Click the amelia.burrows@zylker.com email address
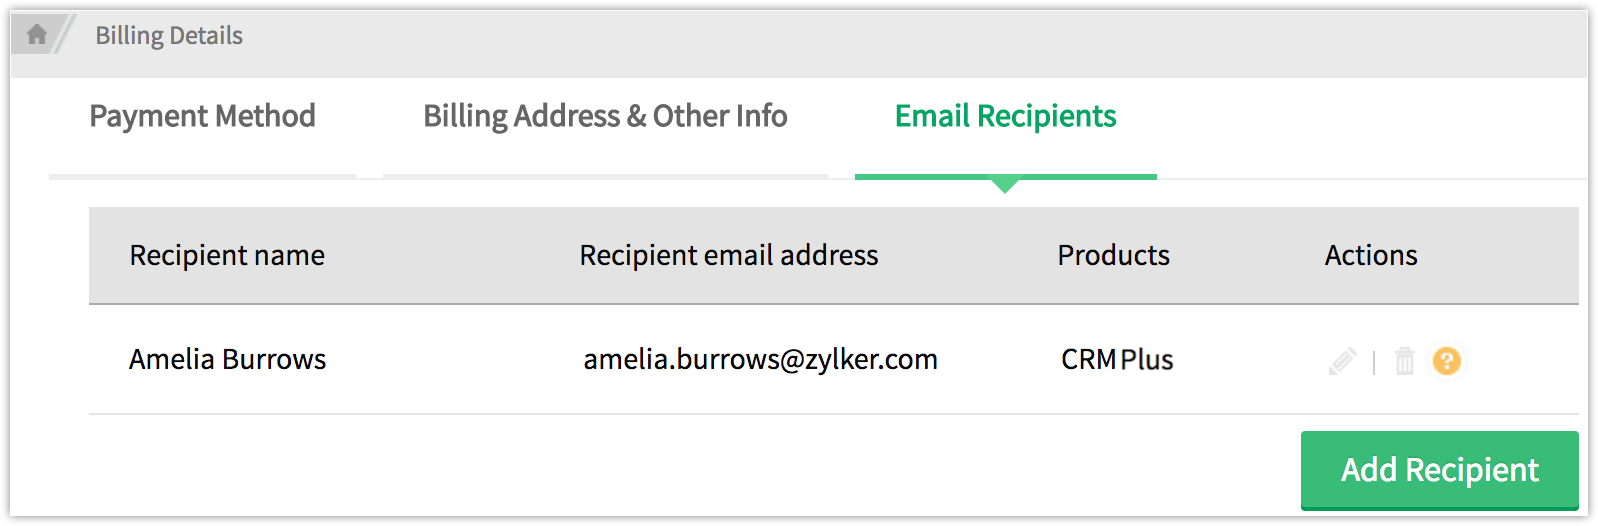 click(760, 360)
